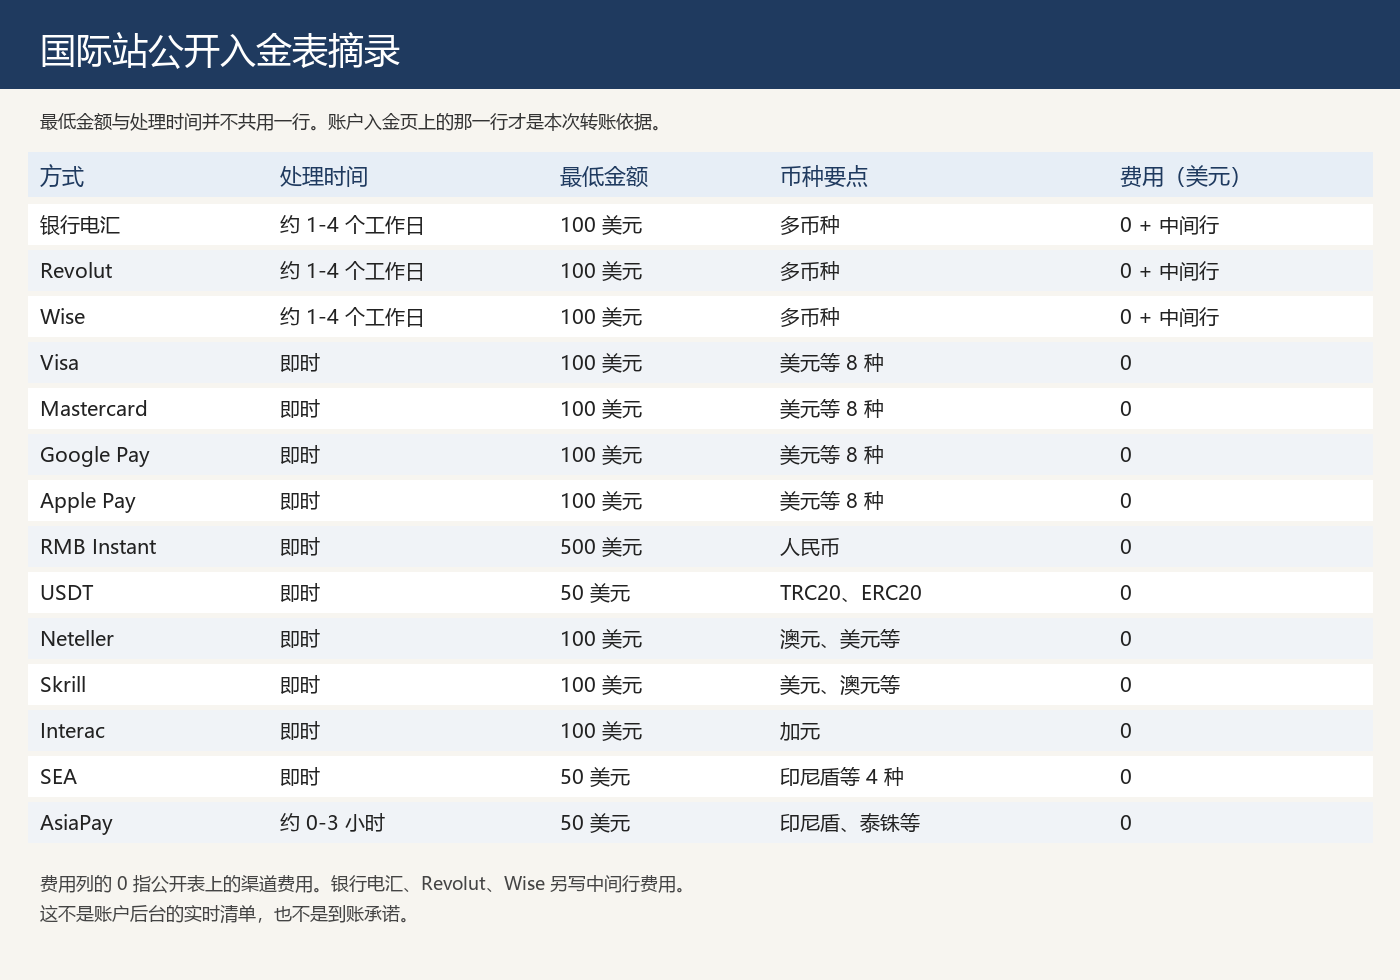Viewport: 1400px width, 980px height.
Task: Click the Neteller method cell
Action: (x=77, y=639)
